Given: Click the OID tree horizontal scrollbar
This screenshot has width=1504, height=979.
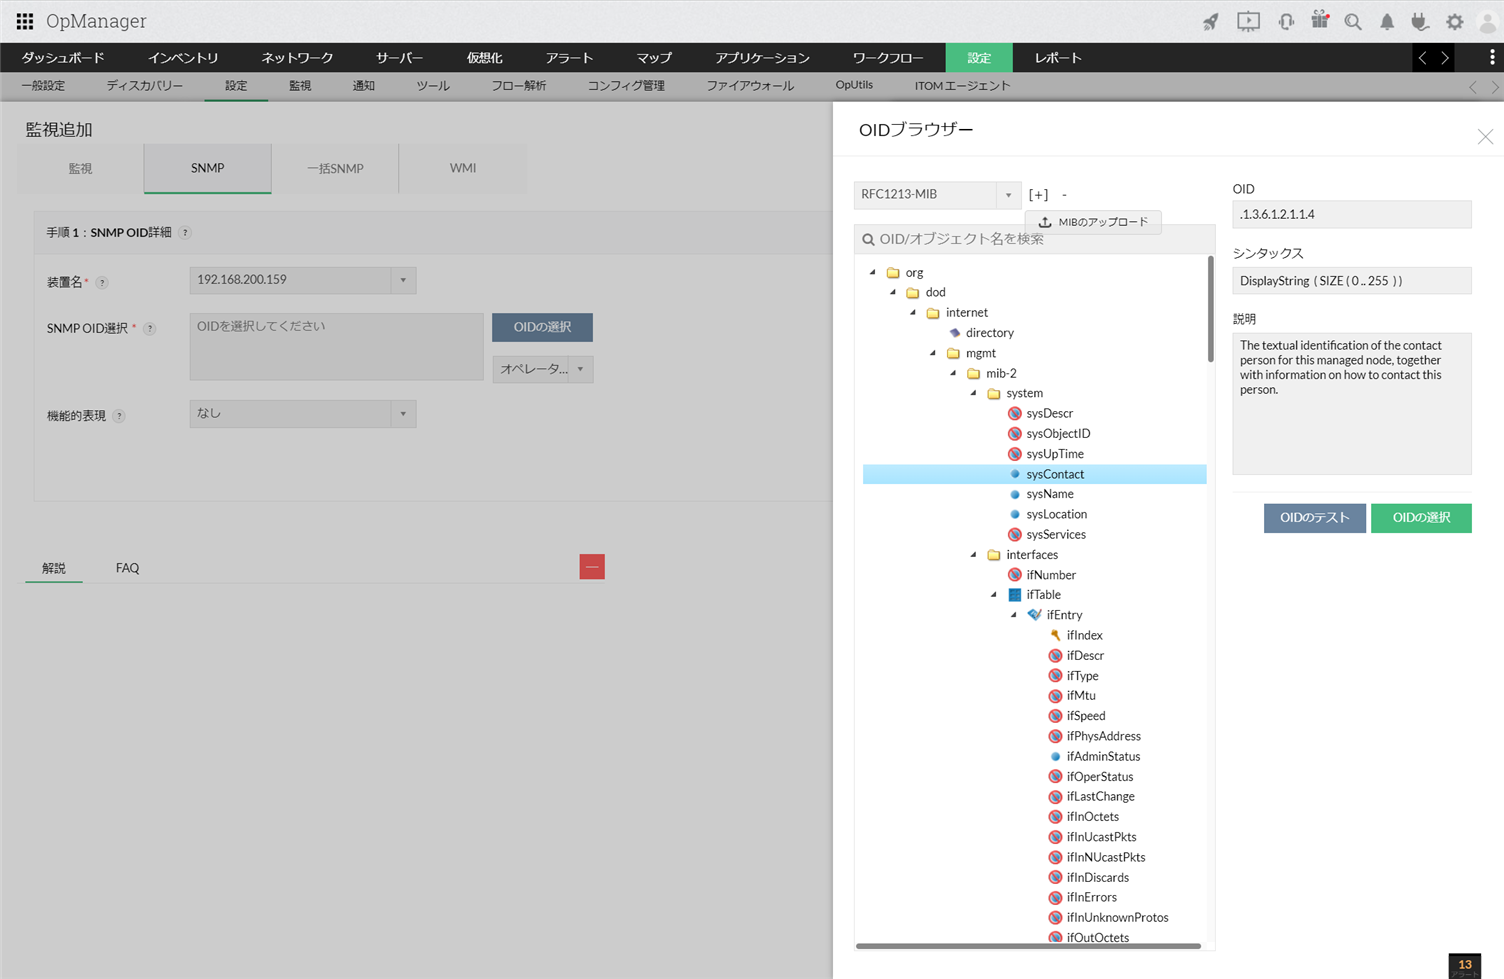Looking at the screenshot, I should pos(1028,945).
